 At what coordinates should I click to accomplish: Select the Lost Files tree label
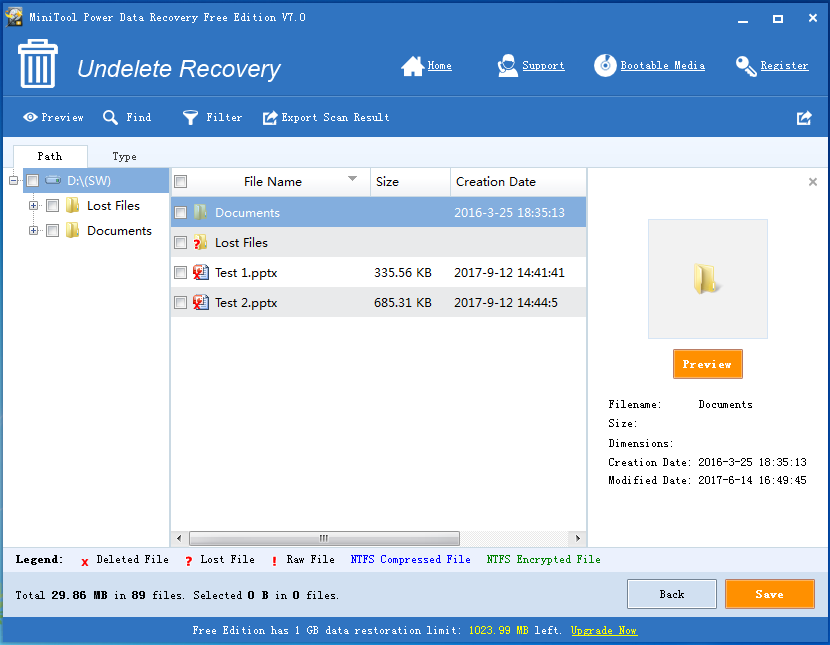coord(113,205)
